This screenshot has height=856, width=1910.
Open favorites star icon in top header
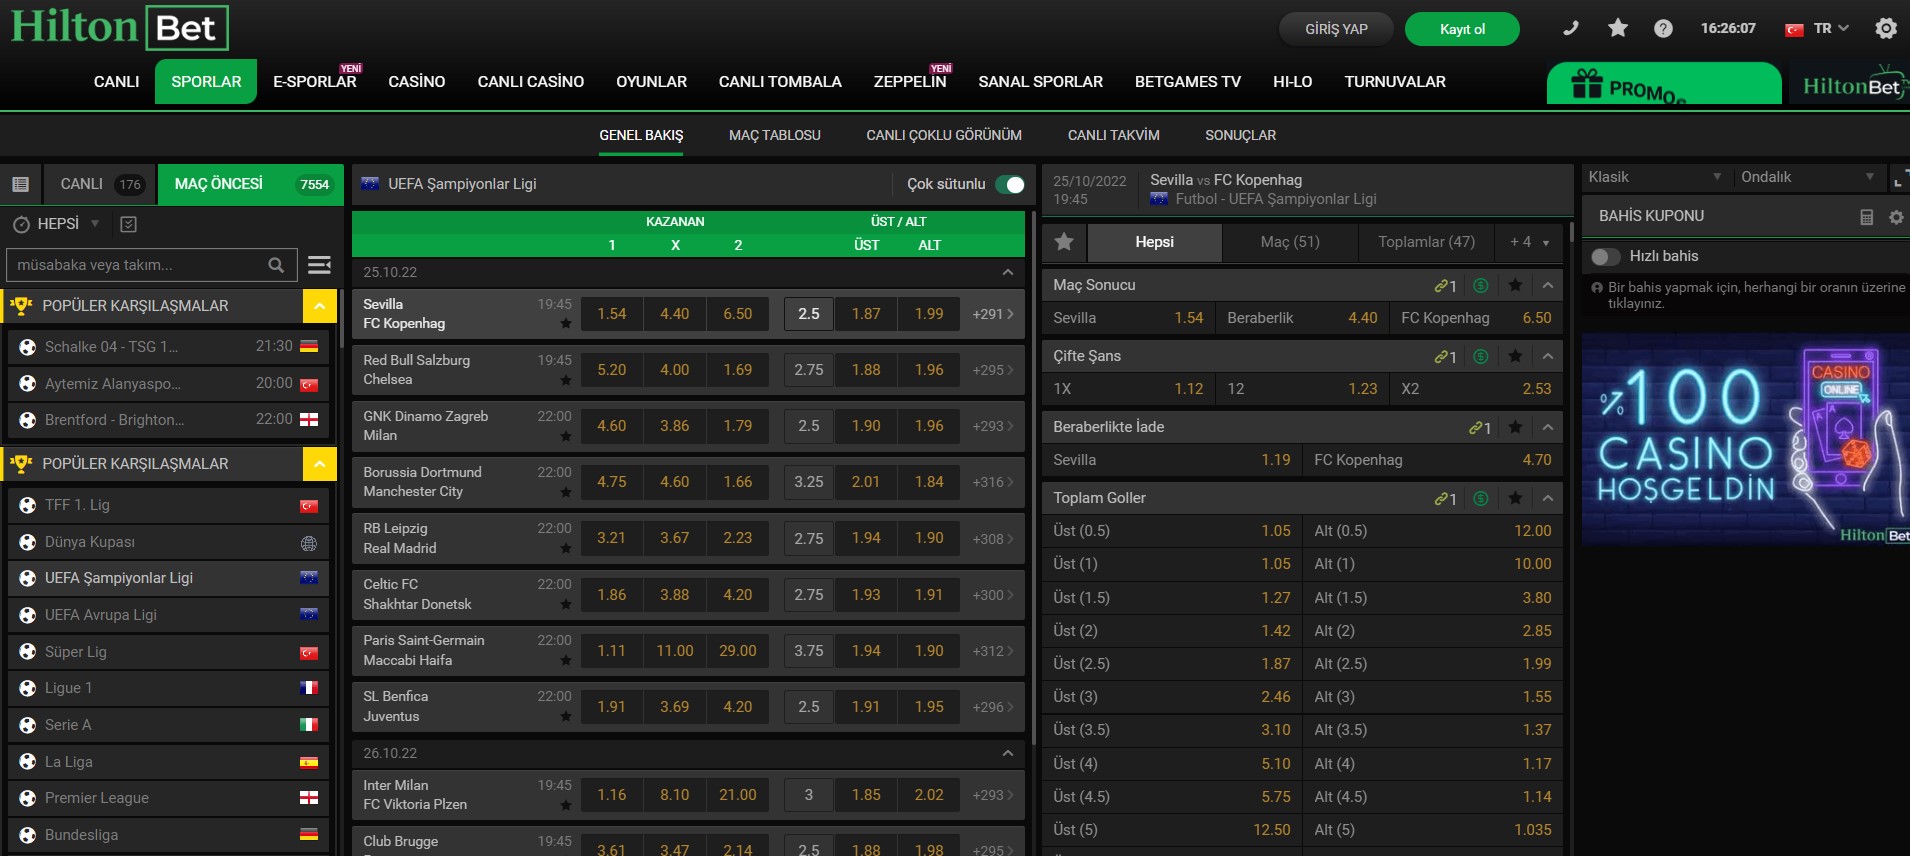(x=1618, y=28)
